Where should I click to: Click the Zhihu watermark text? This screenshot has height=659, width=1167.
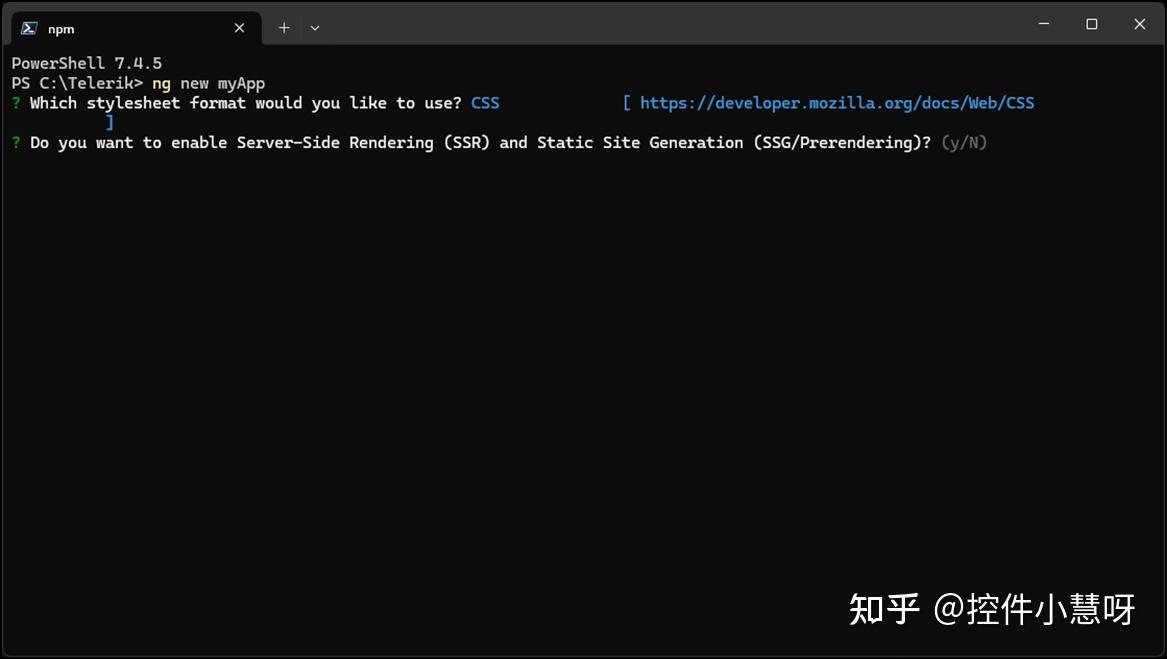pos(994,607)
